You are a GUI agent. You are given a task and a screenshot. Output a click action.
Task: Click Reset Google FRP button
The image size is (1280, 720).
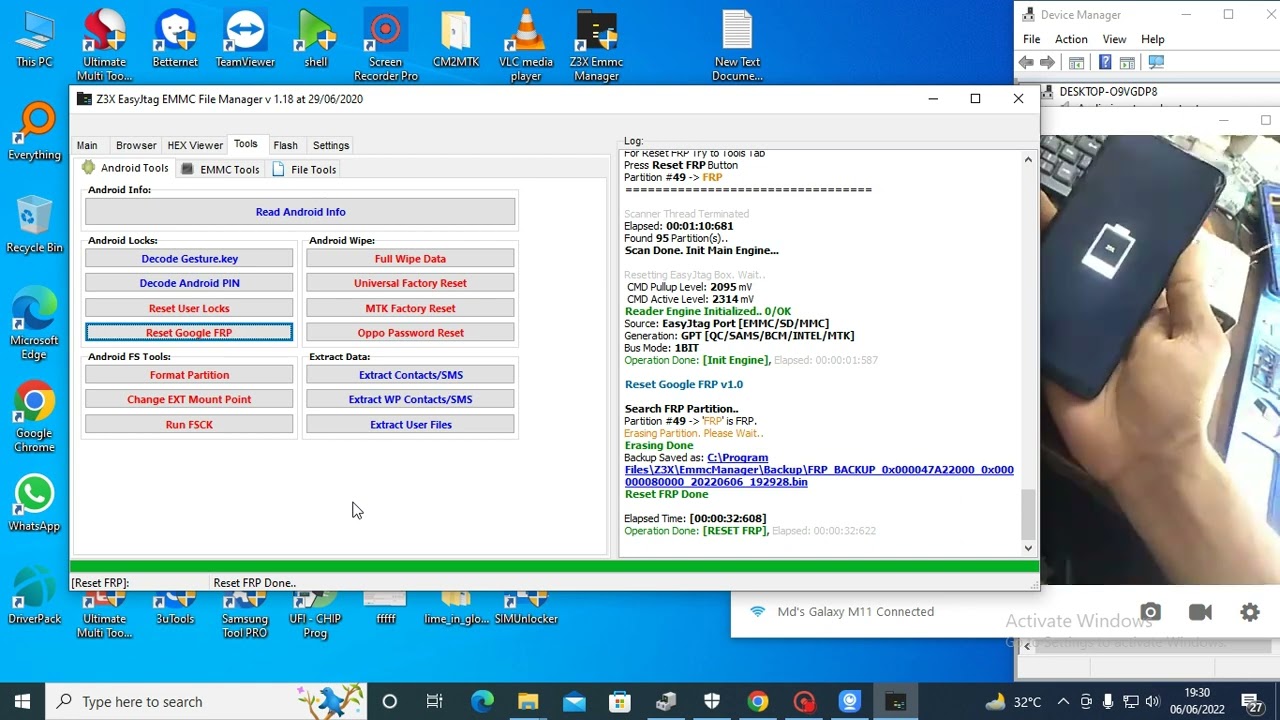click(x=189, y=333)
